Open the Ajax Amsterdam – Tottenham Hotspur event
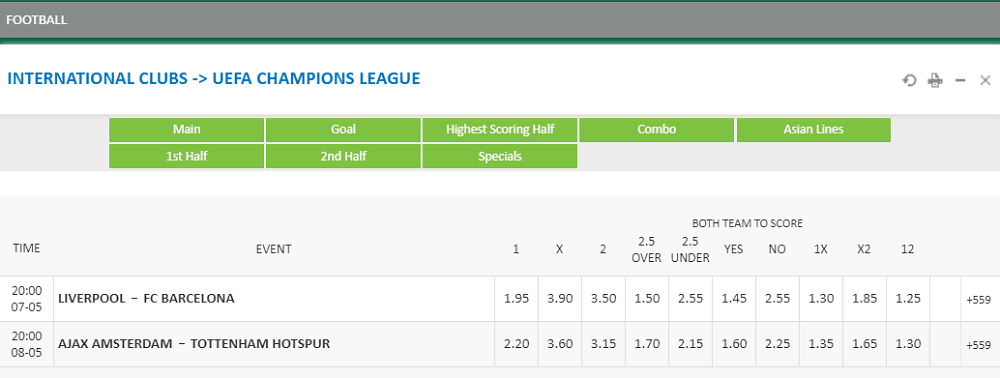This screenshot has width=1000, height=378. [x=194, y=344]
